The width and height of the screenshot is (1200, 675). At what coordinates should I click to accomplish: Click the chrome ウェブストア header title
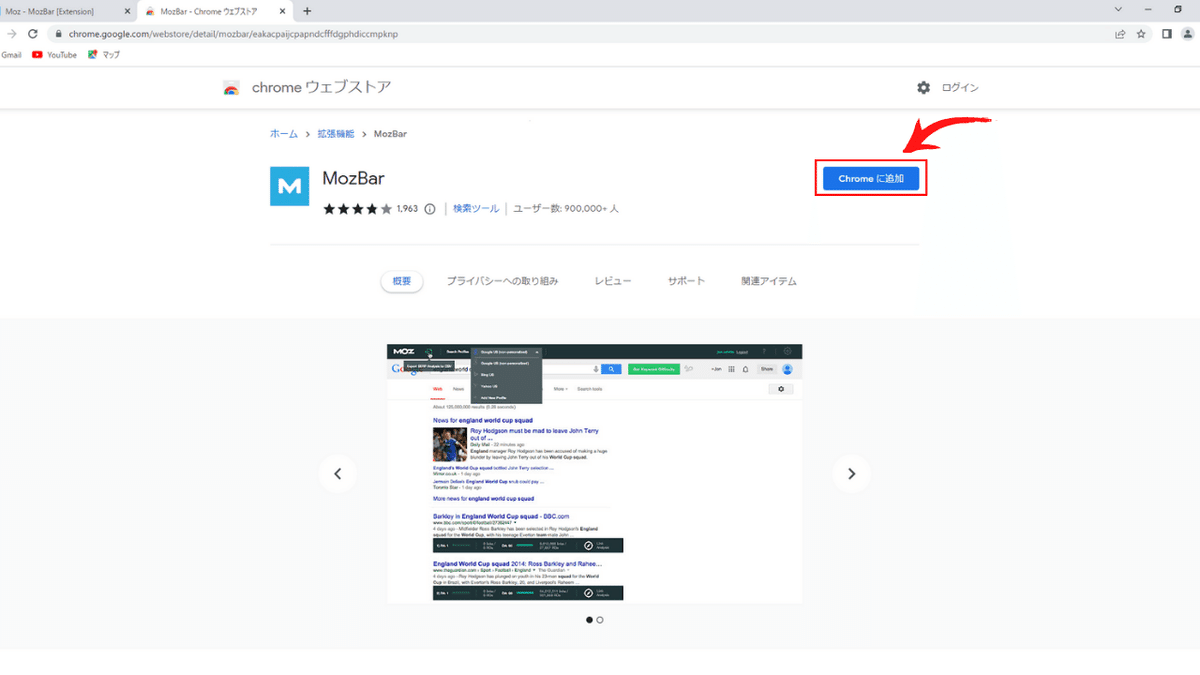[x=321, y=88]
